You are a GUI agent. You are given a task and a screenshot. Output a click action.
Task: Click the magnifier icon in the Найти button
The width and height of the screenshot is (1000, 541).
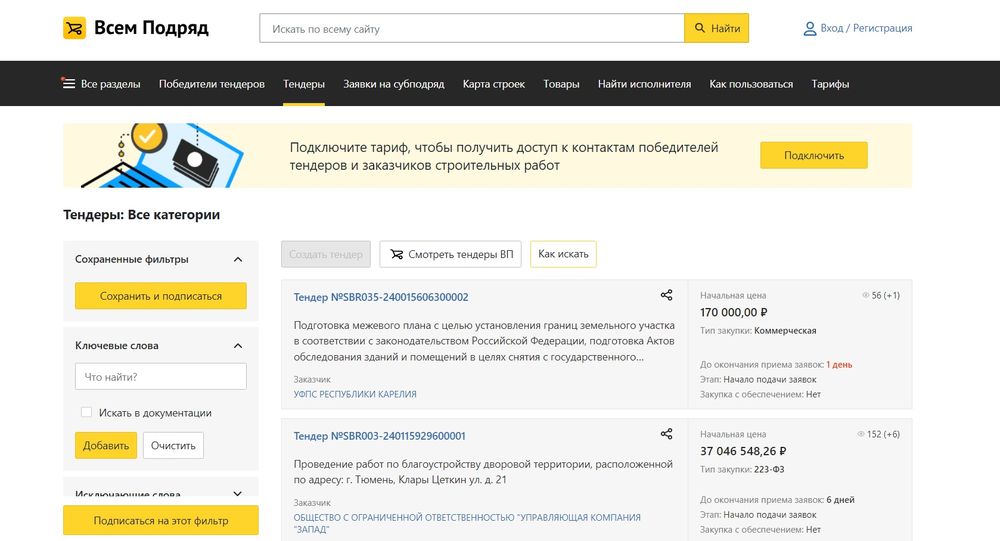(x=700, y=29)
